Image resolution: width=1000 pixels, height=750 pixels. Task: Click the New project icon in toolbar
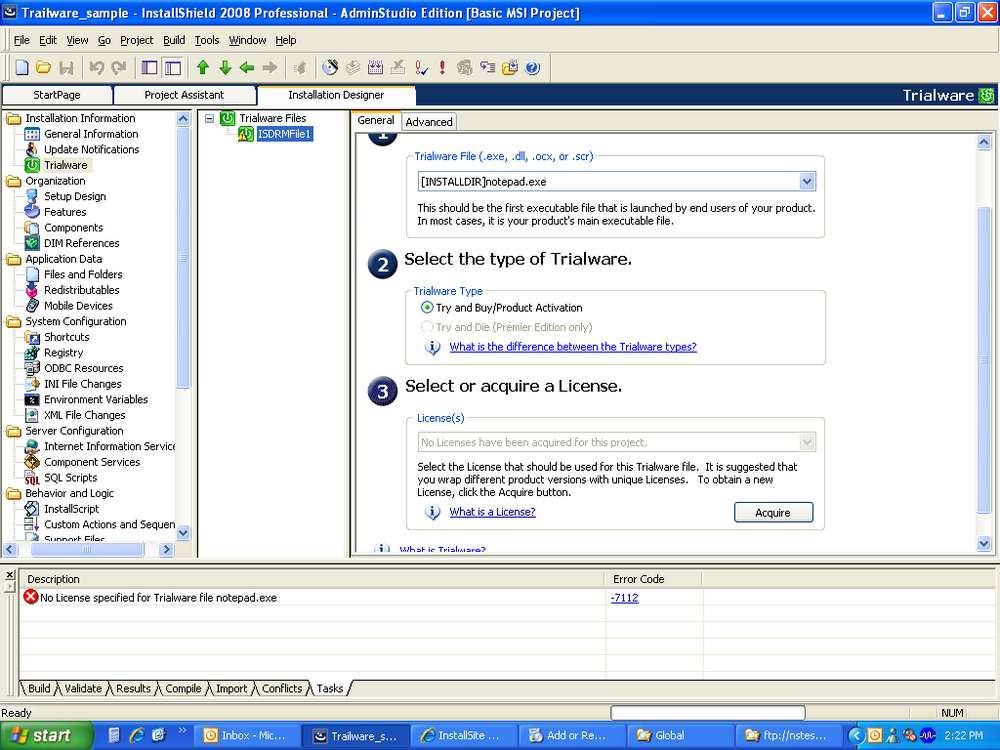pos(22,68)
